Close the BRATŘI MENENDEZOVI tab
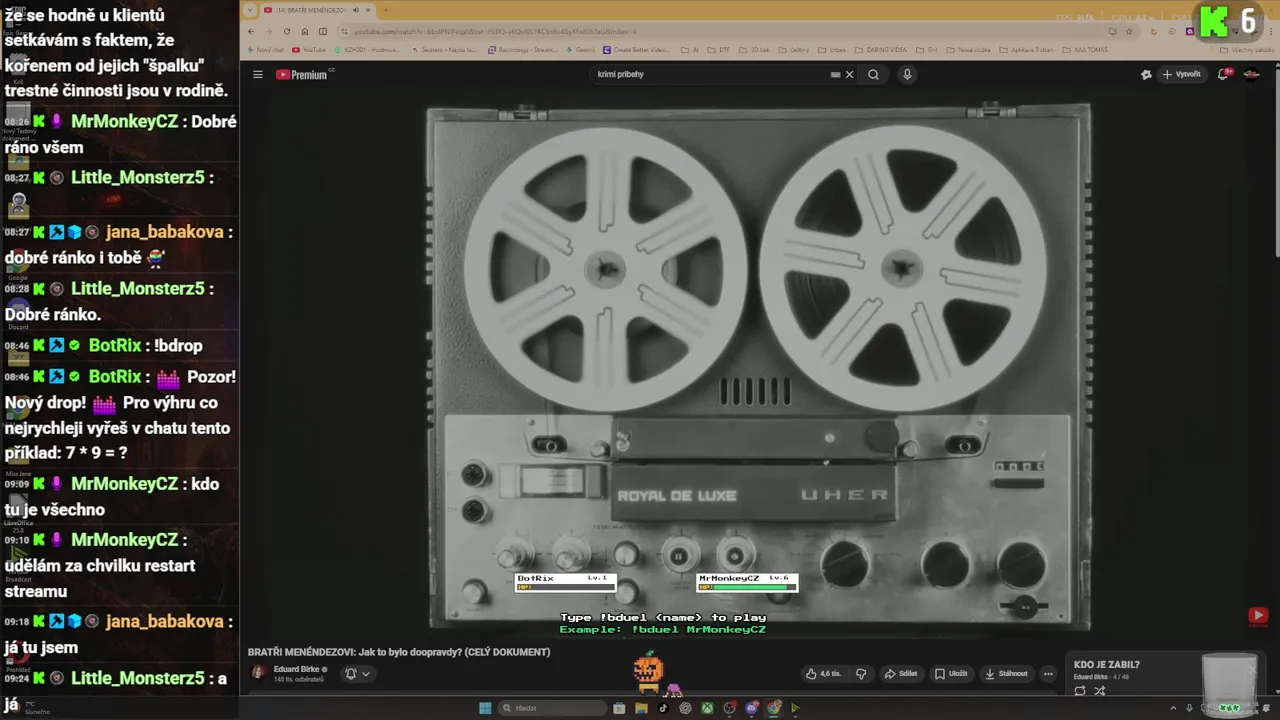This screenshot has width=1280, height=720. 366,10
